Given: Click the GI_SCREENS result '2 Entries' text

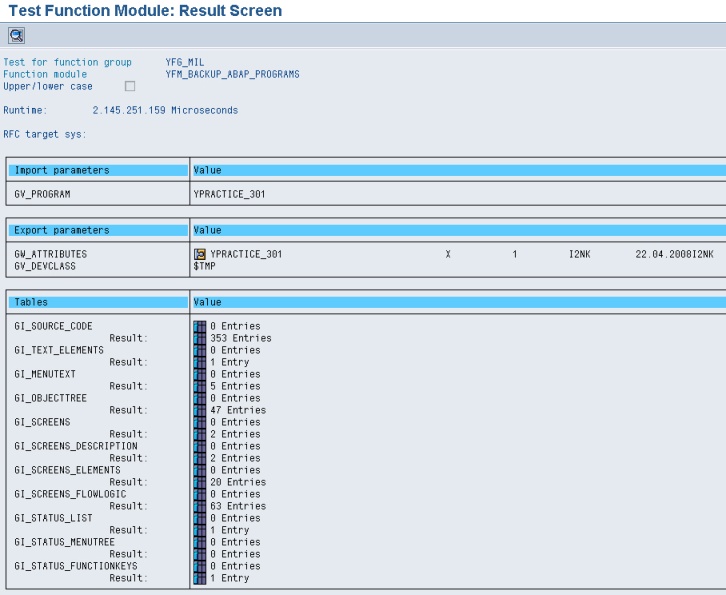Looking at the screenshot, I should [235, 434].
